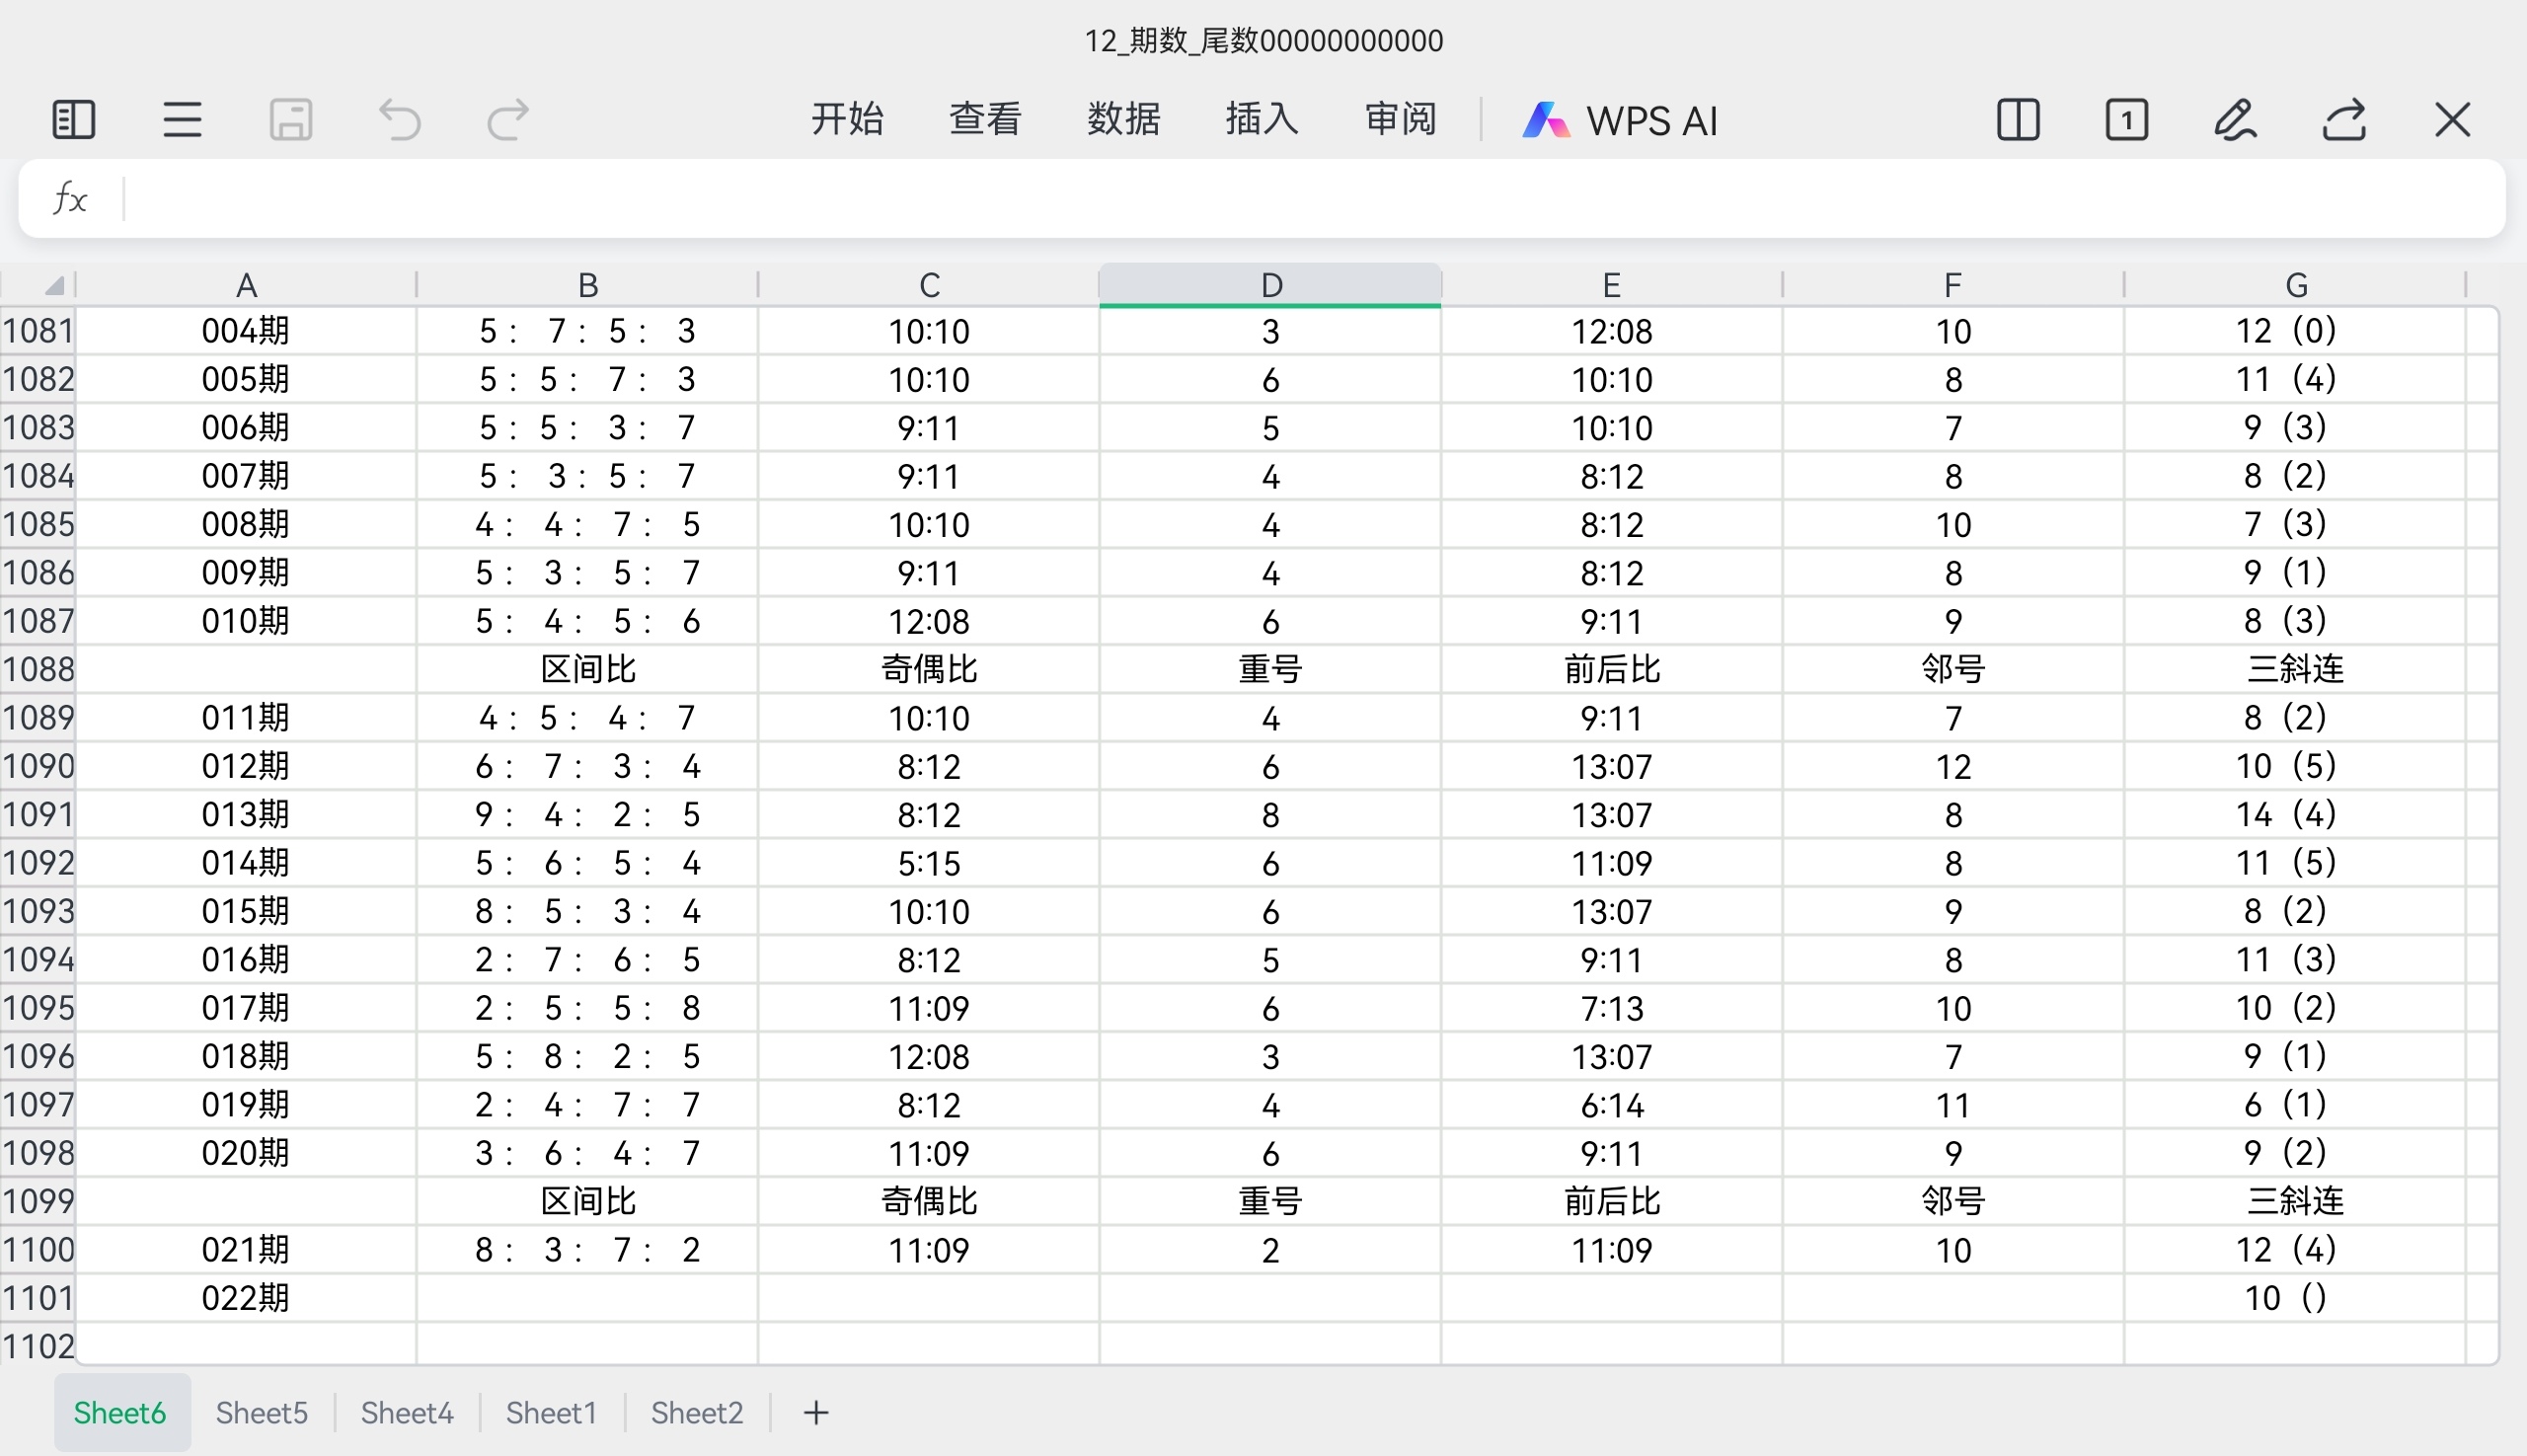Share the current spreadsheet
The width and height of the screenshot is (2527, 1456).
click(2345, 119)
